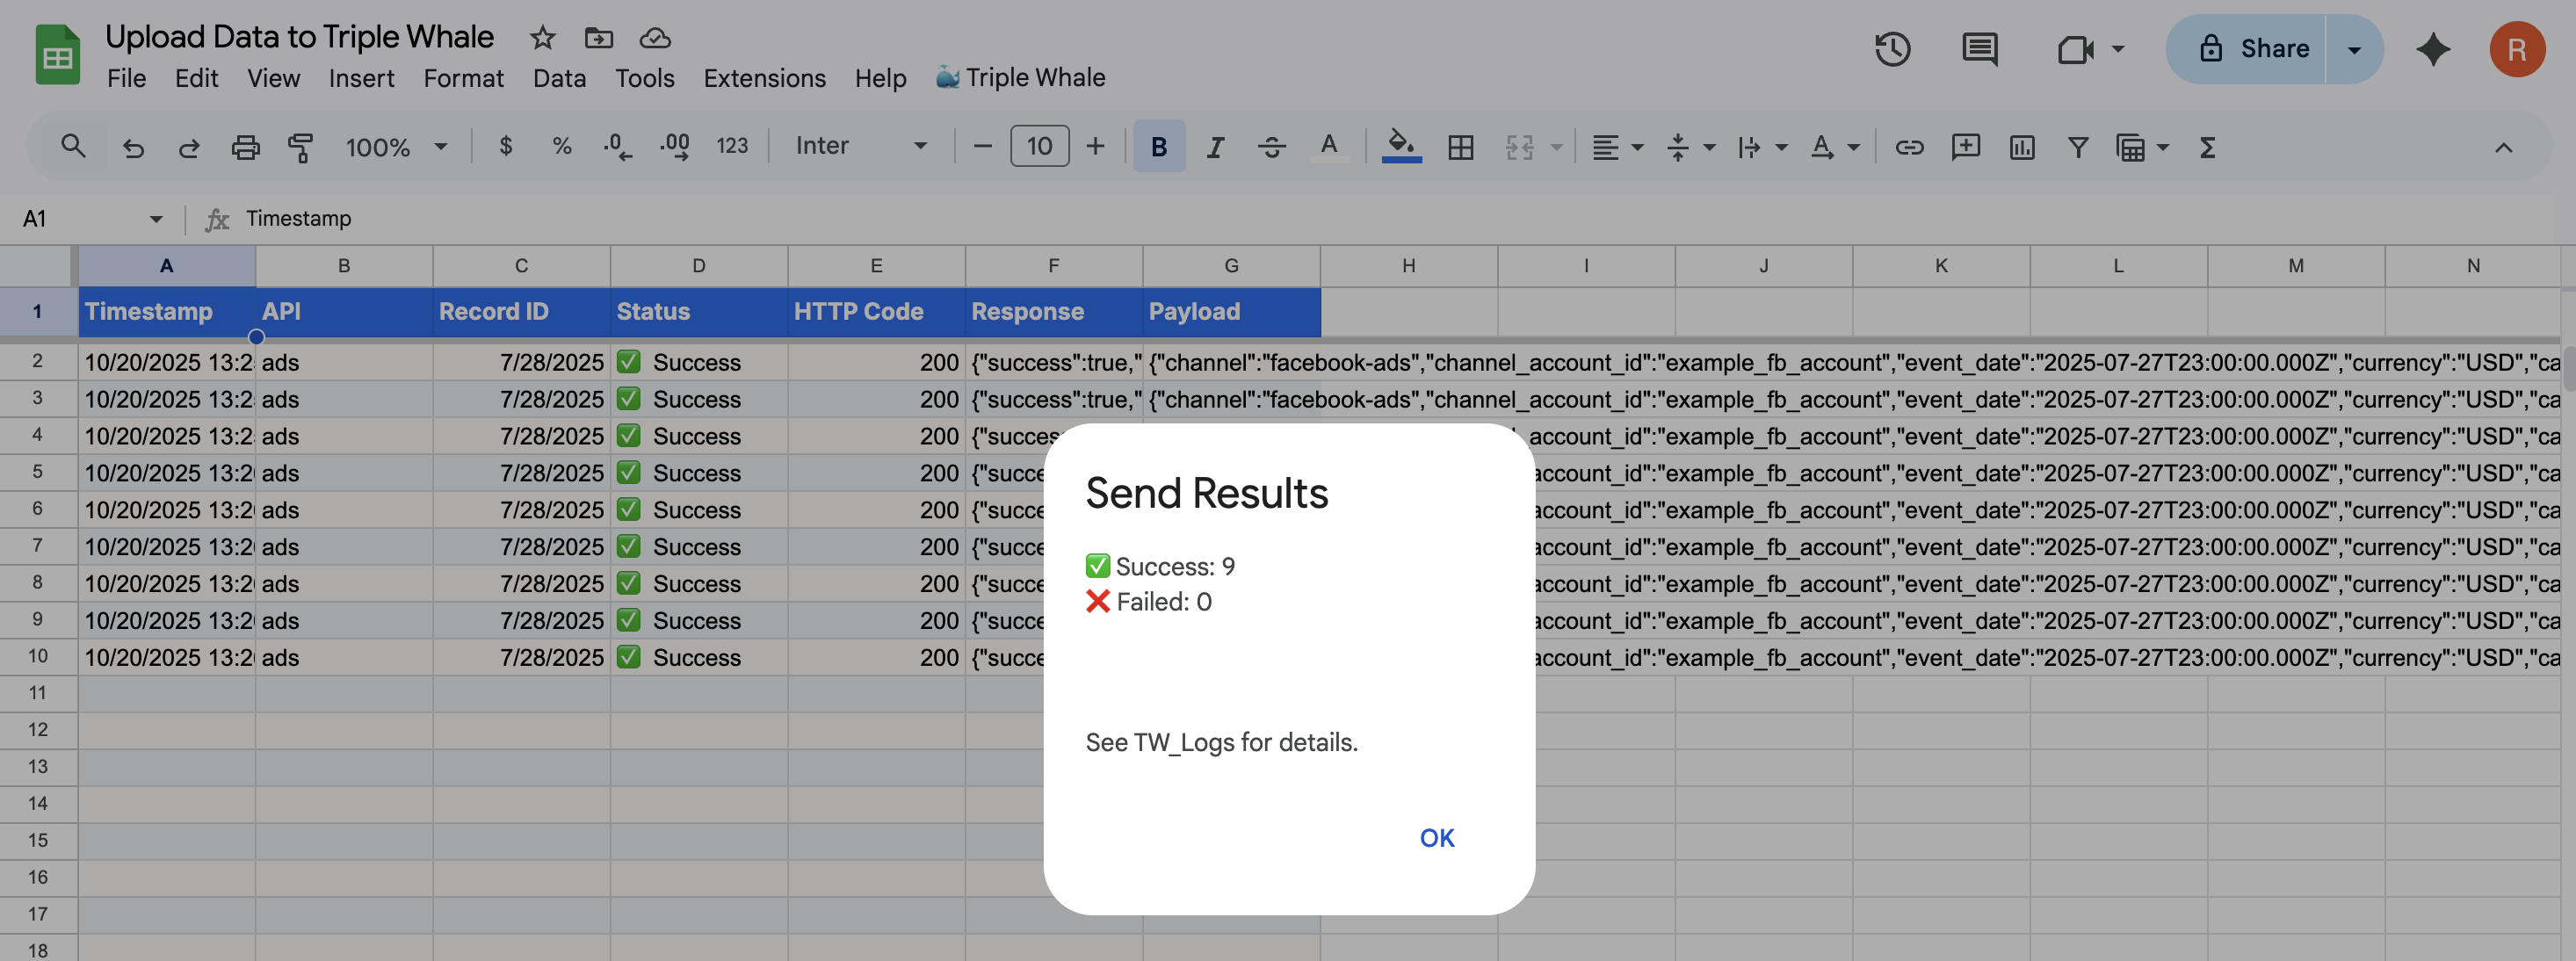Image resolution: width=2576 pixels, height=961 pixels.
Task: Click the Gemini sparkle icon
Action: 2432,49
